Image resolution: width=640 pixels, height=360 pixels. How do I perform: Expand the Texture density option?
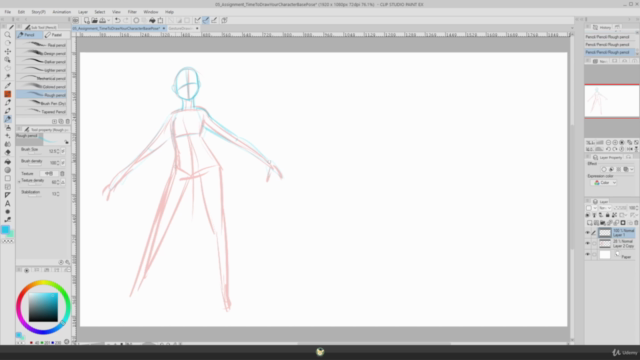(x=19, y=182)
